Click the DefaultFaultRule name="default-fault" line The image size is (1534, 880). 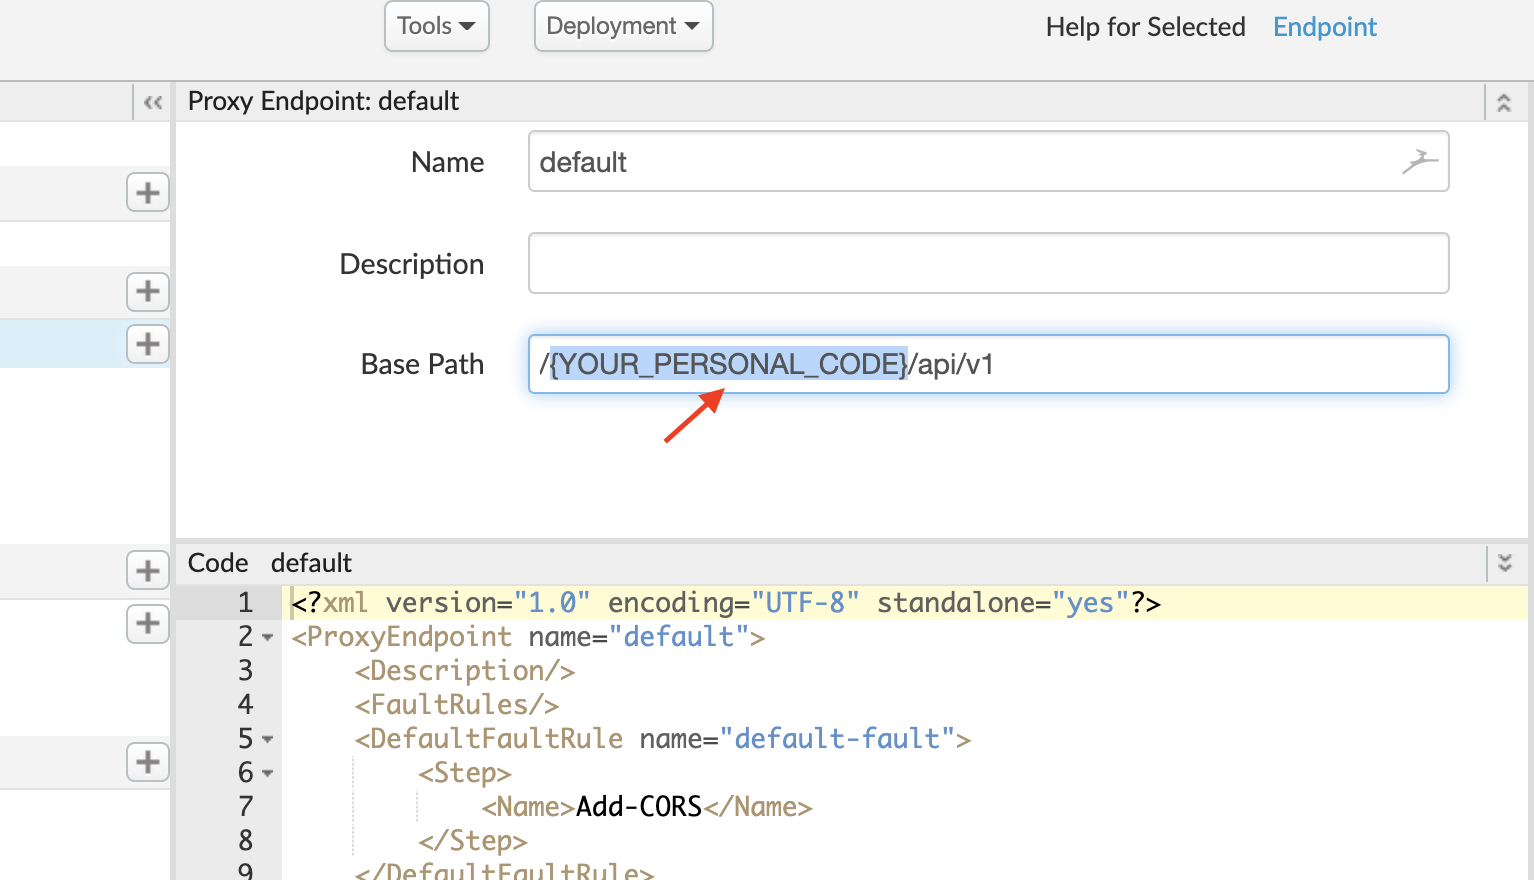pos(663,739)
